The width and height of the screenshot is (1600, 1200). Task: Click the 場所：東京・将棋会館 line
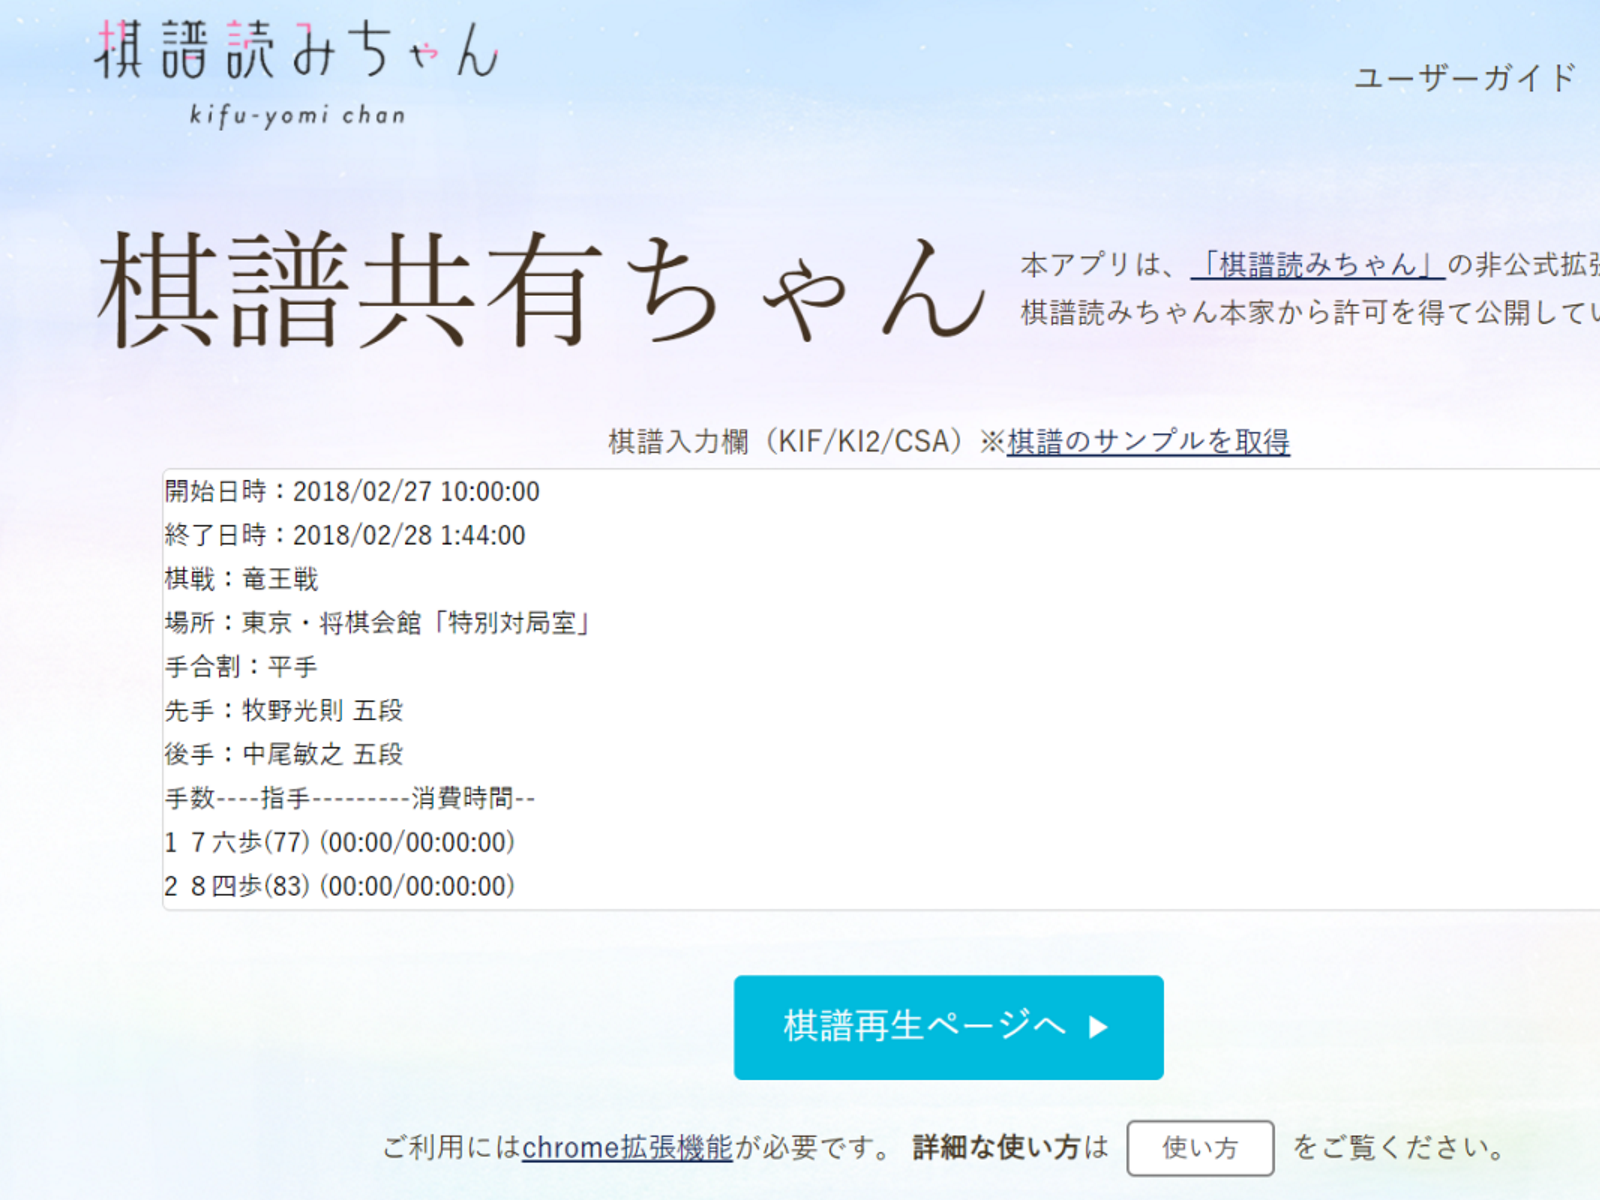point(377,623)
